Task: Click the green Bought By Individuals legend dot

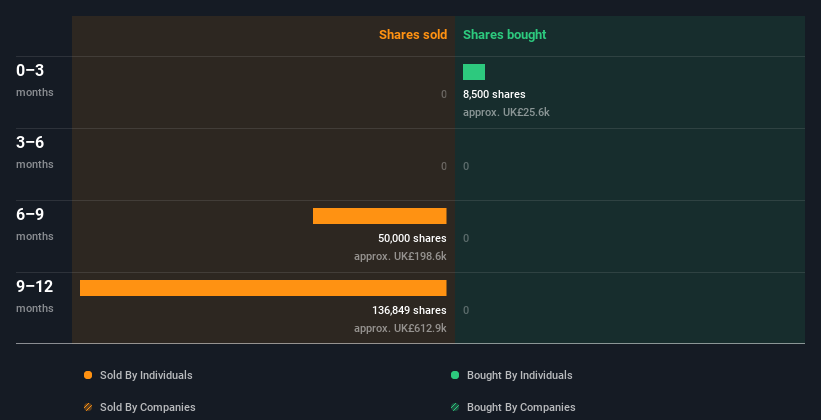Action: 455,375
